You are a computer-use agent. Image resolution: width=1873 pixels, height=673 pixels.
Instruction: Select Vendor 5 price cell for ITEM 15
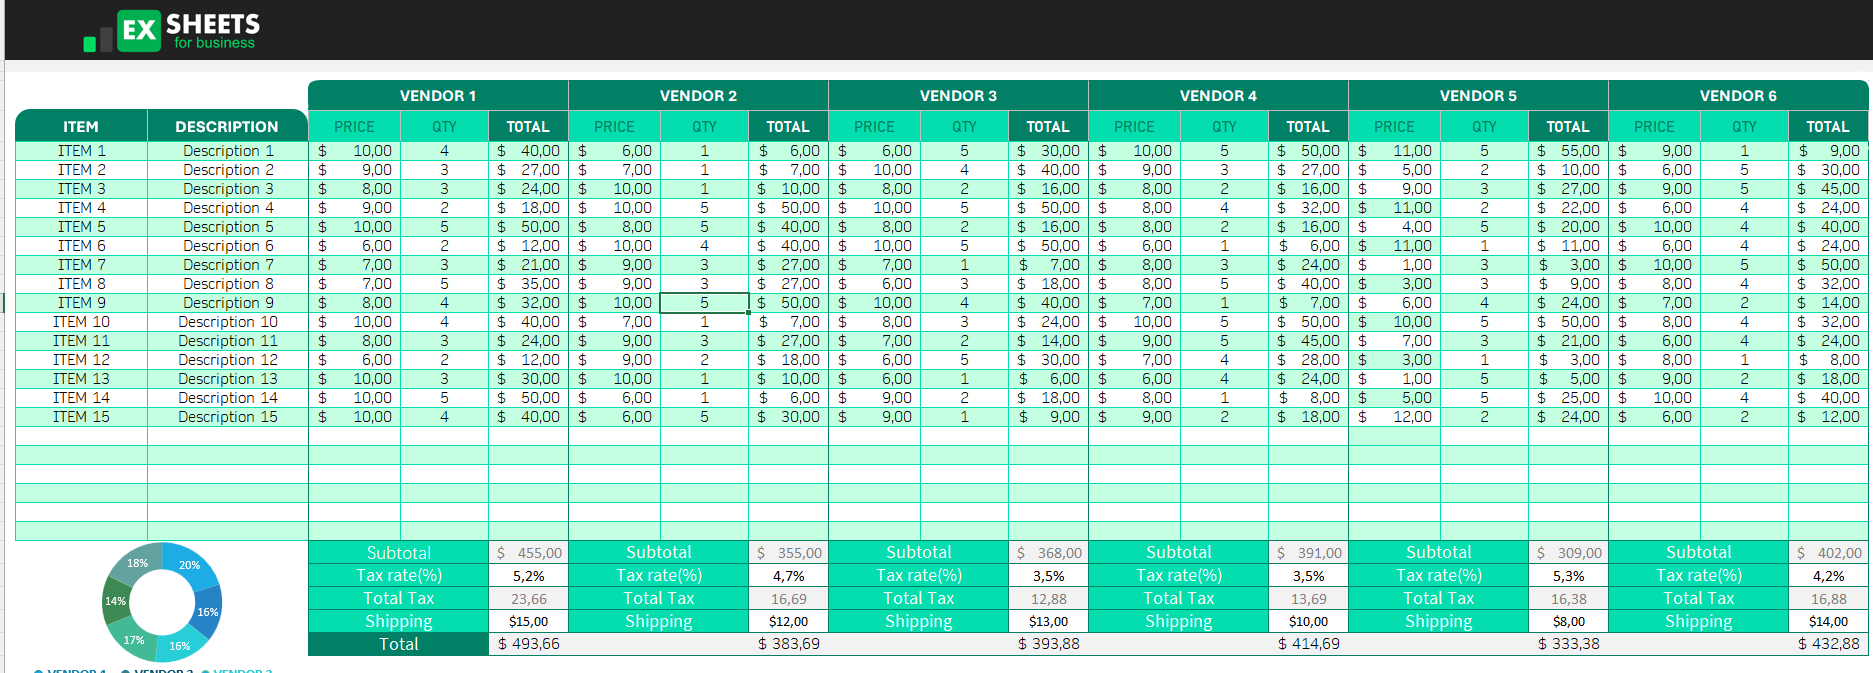pos(1394,417)
